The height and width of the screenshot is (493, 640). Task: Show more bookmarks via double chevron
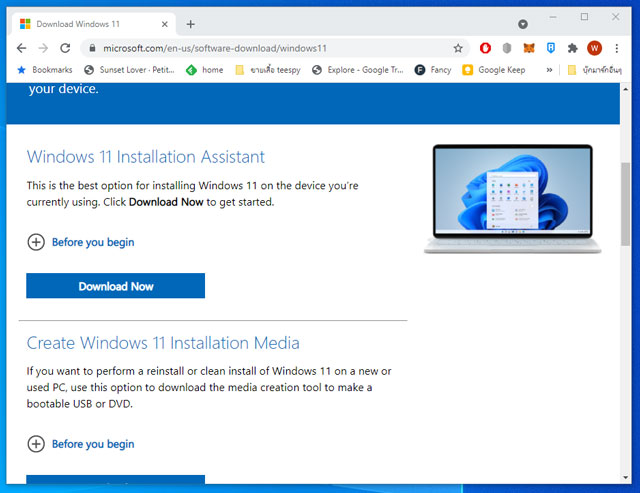pos(549,70)
